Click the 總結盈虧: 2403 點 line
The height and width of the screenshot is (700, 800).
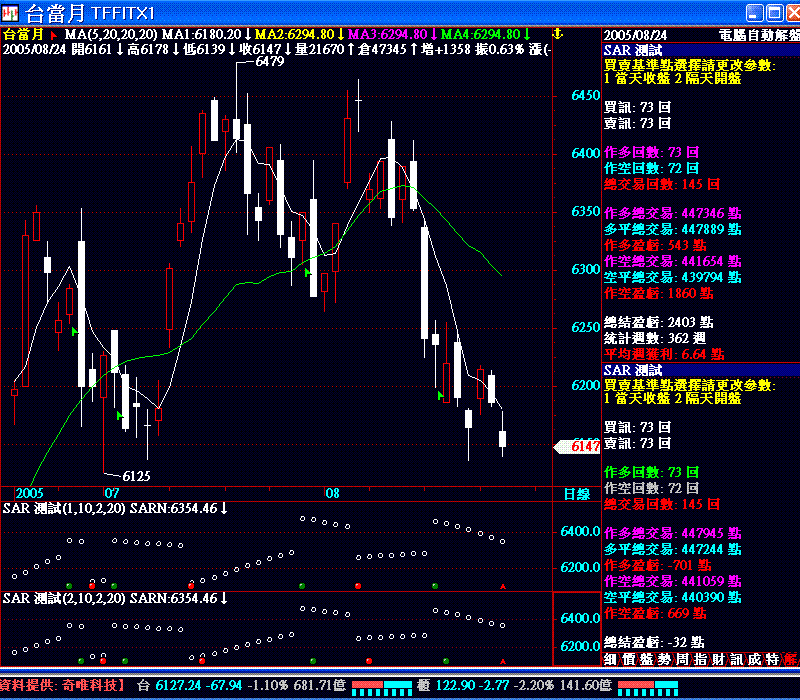click(x=659, y=322)
